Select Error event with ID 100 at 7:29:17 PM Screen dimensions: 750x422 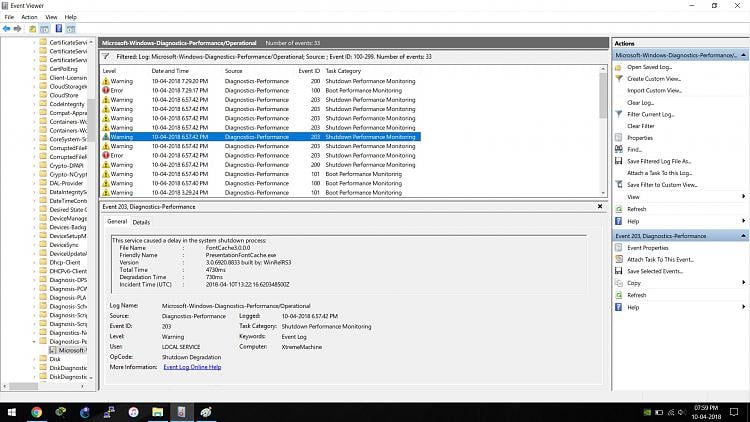click(261, 90)
